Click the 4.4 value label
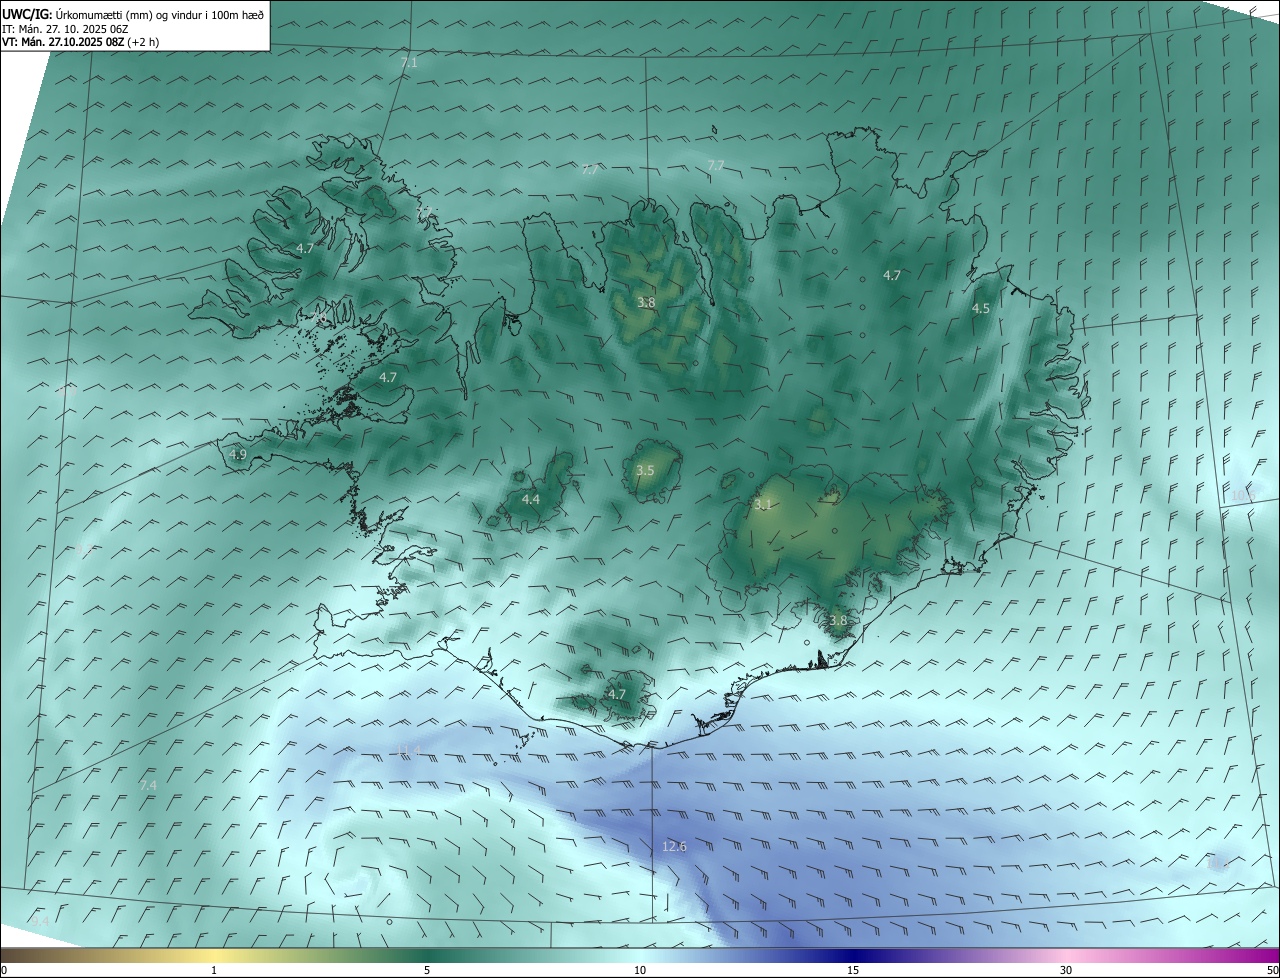The image size is (1280, 978). 531,499
